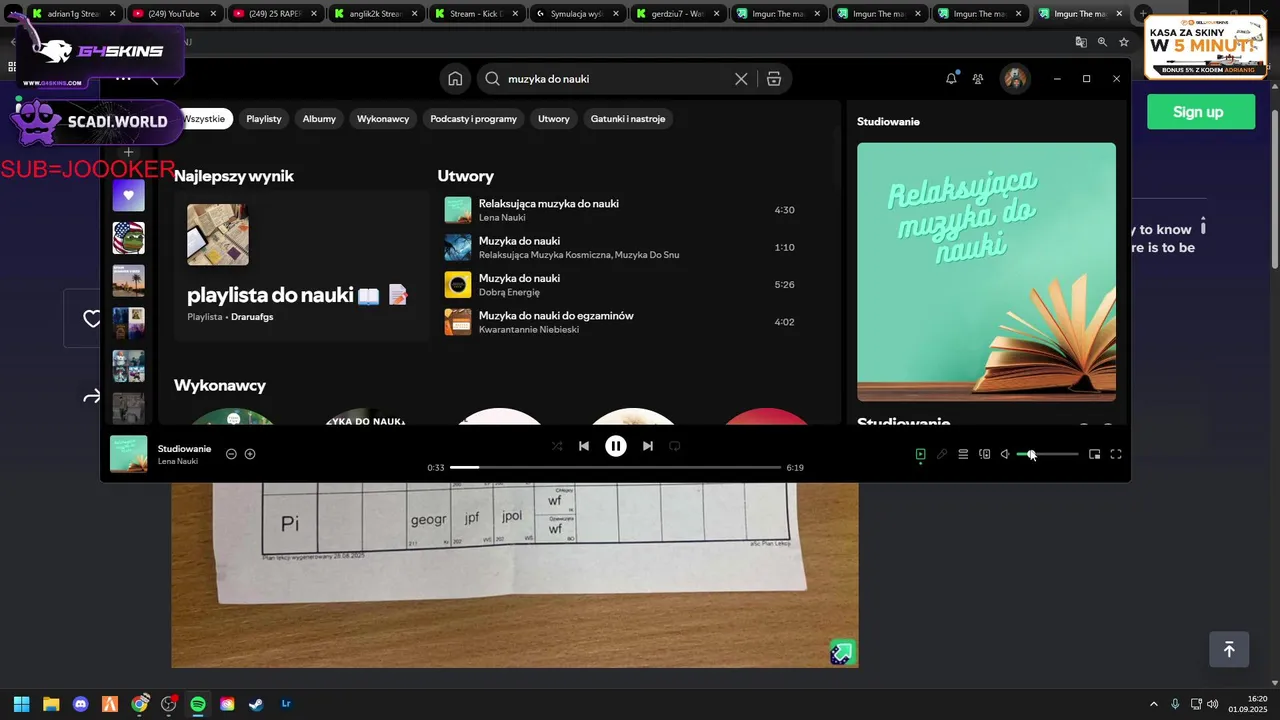Viewport: 1280px width, 720px height.
Task: Pause the current track
Action: (x=616, y=446)
